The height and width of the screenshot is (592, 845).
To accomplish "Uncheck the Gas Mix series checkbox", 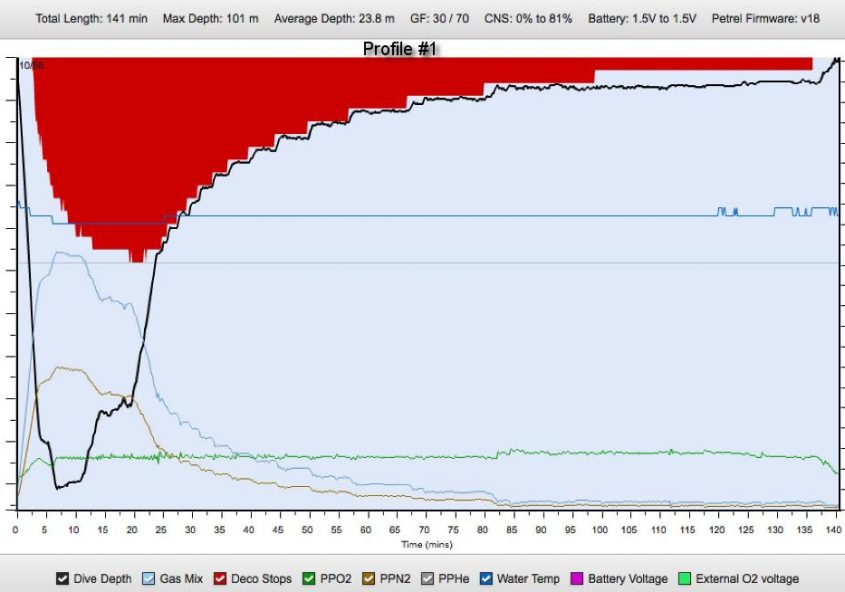I will pos(150,578).
